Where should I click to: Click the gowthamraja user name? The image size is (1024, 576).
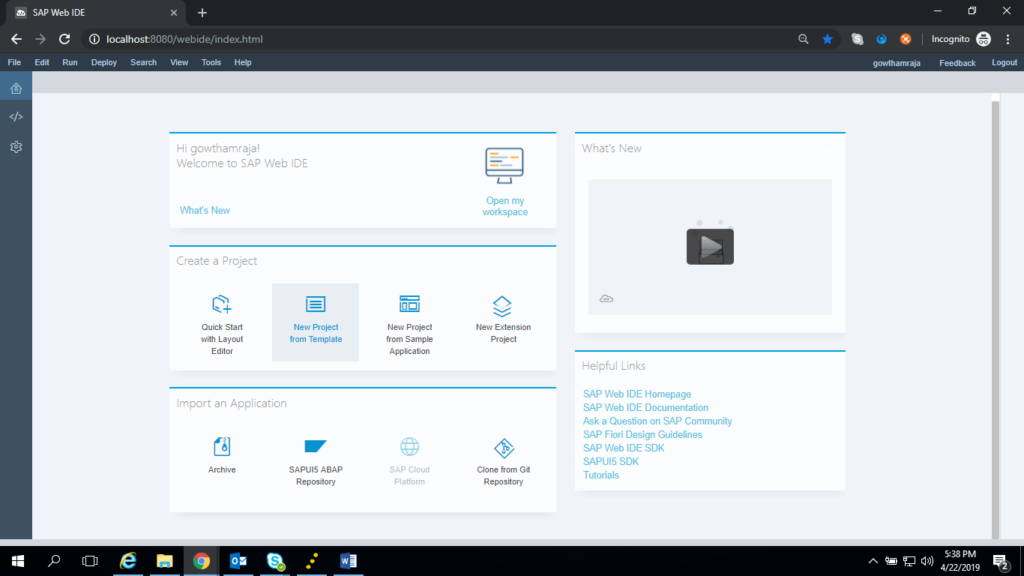[x=896, y=63]
